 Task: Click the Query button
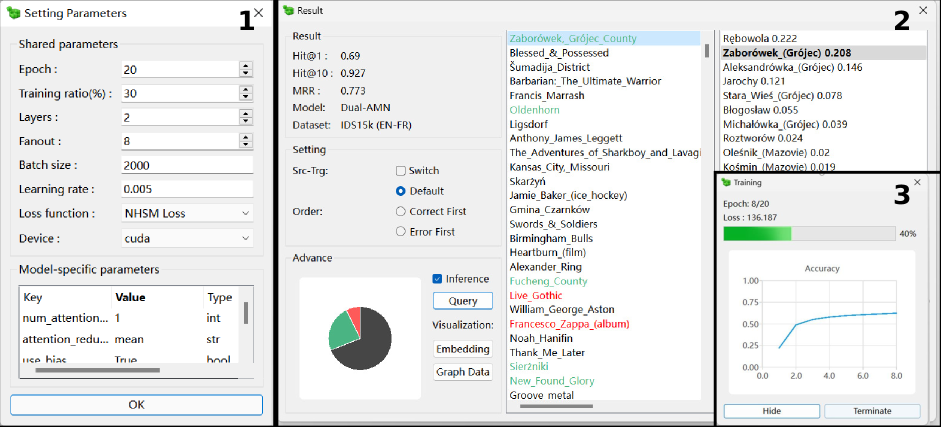462,300
